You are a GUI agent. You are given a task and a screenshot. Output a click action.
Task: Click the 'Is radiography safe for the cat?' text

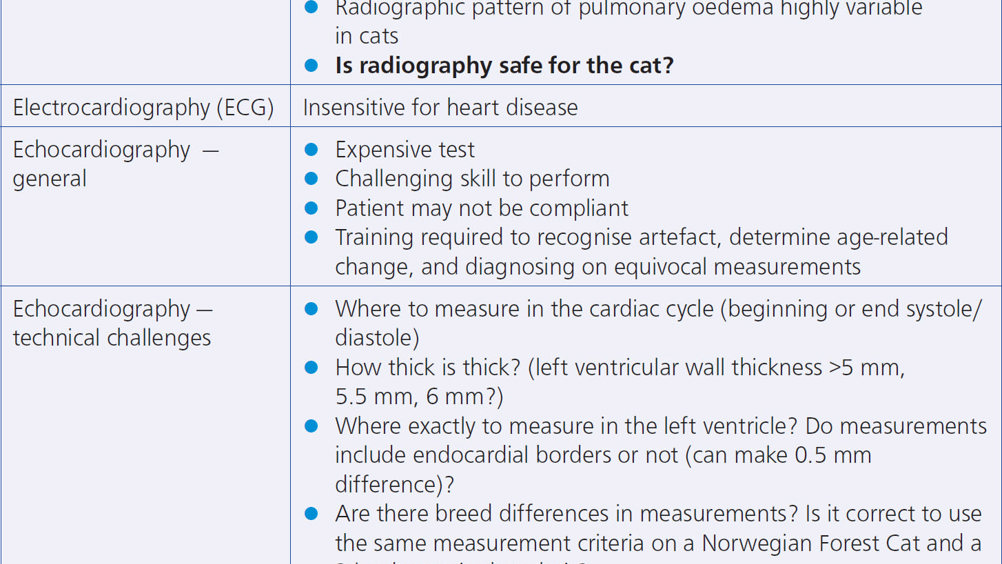(x=504, y=65)
